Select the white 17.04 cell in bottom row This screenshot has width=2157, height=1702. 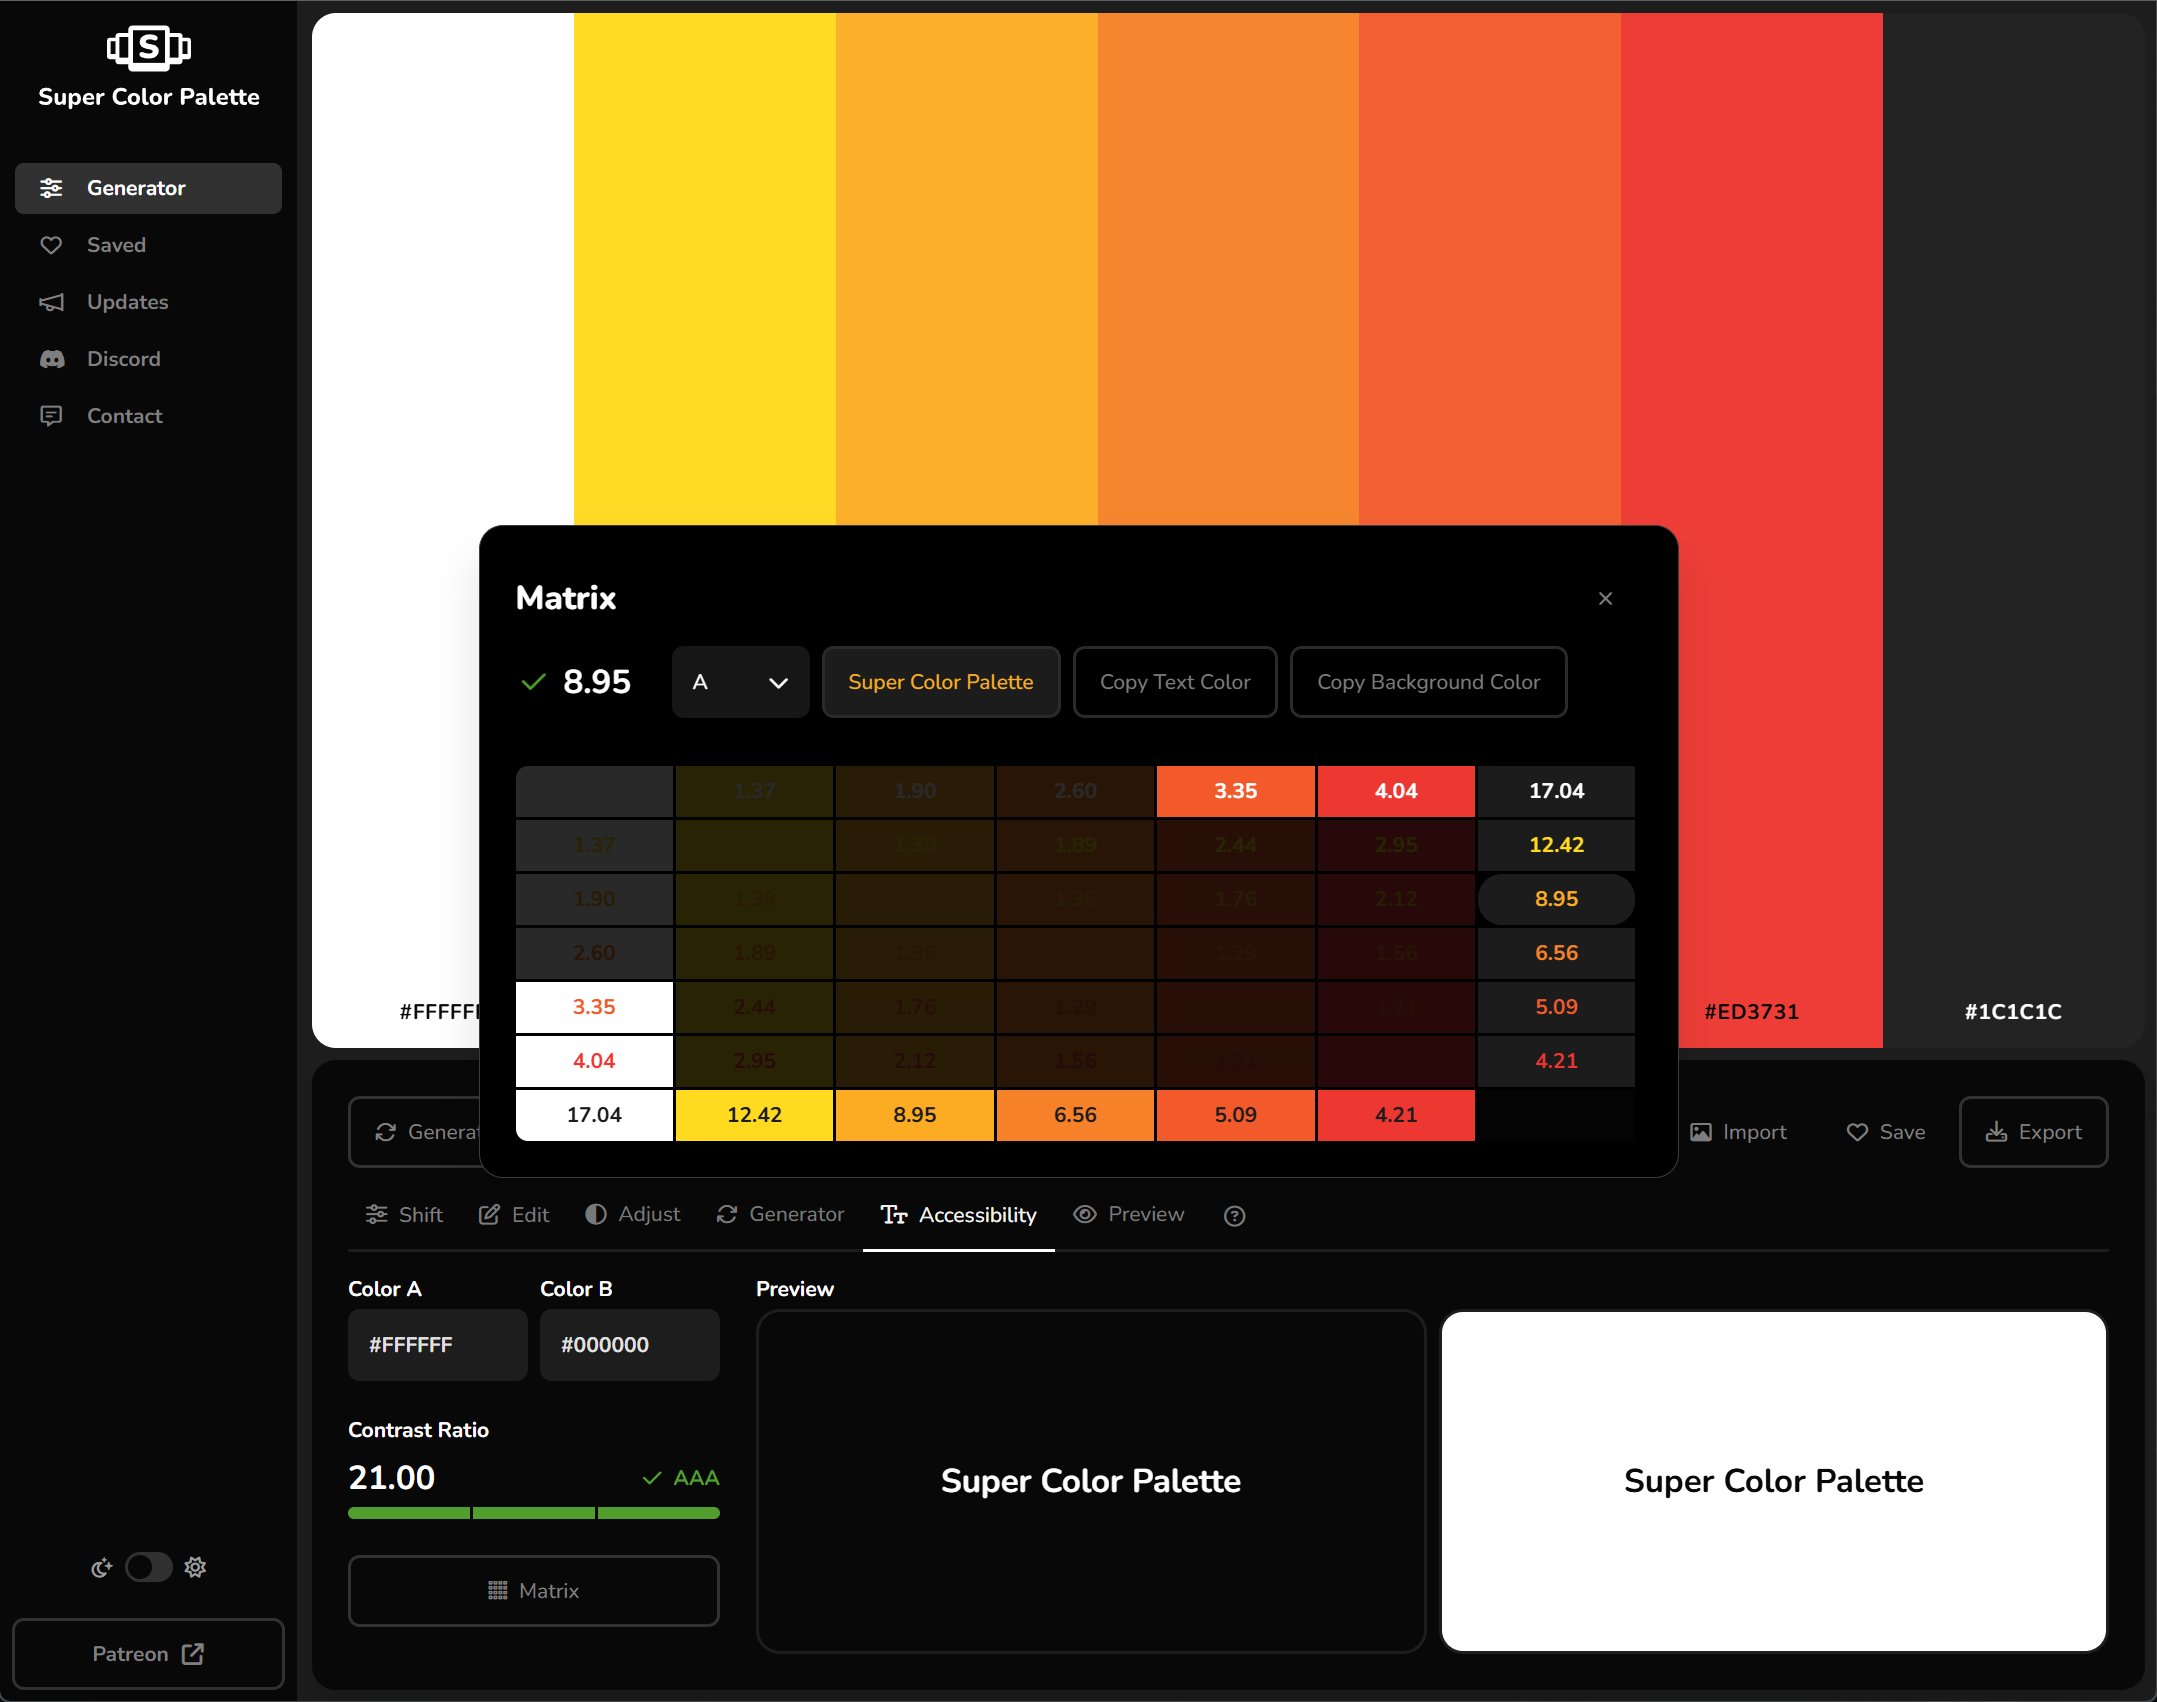[594, 1115]
